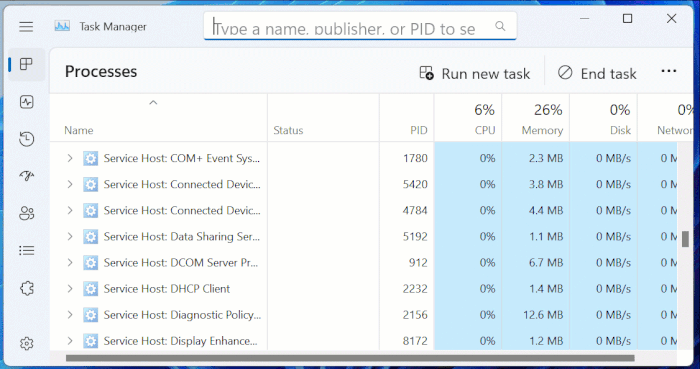Open the hamburger navigation menu
Image resolution: width=700 pixels, height=369 pixels.
[26, 27]
